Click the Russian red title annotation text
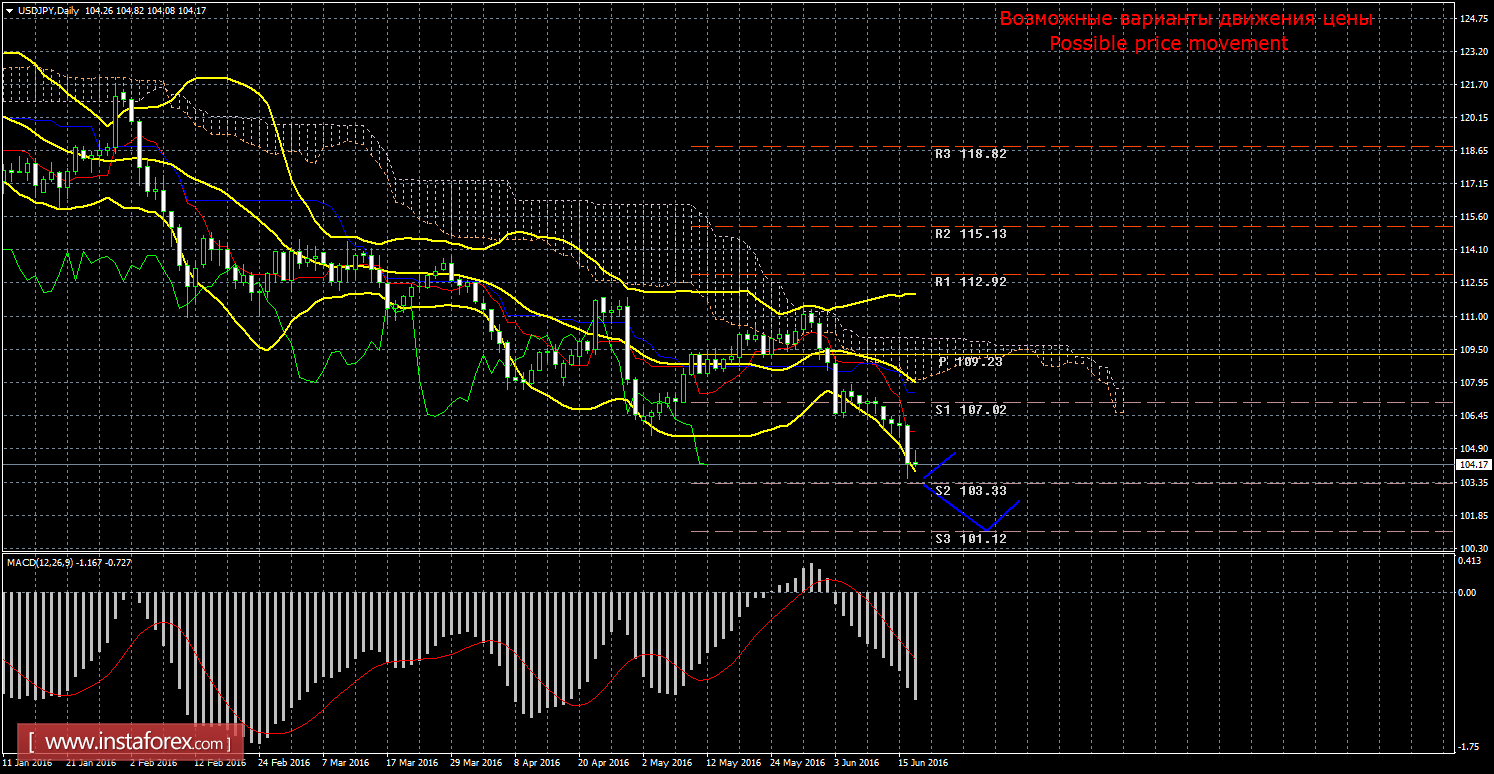 pyautogui.click(x=1185, y=19)
